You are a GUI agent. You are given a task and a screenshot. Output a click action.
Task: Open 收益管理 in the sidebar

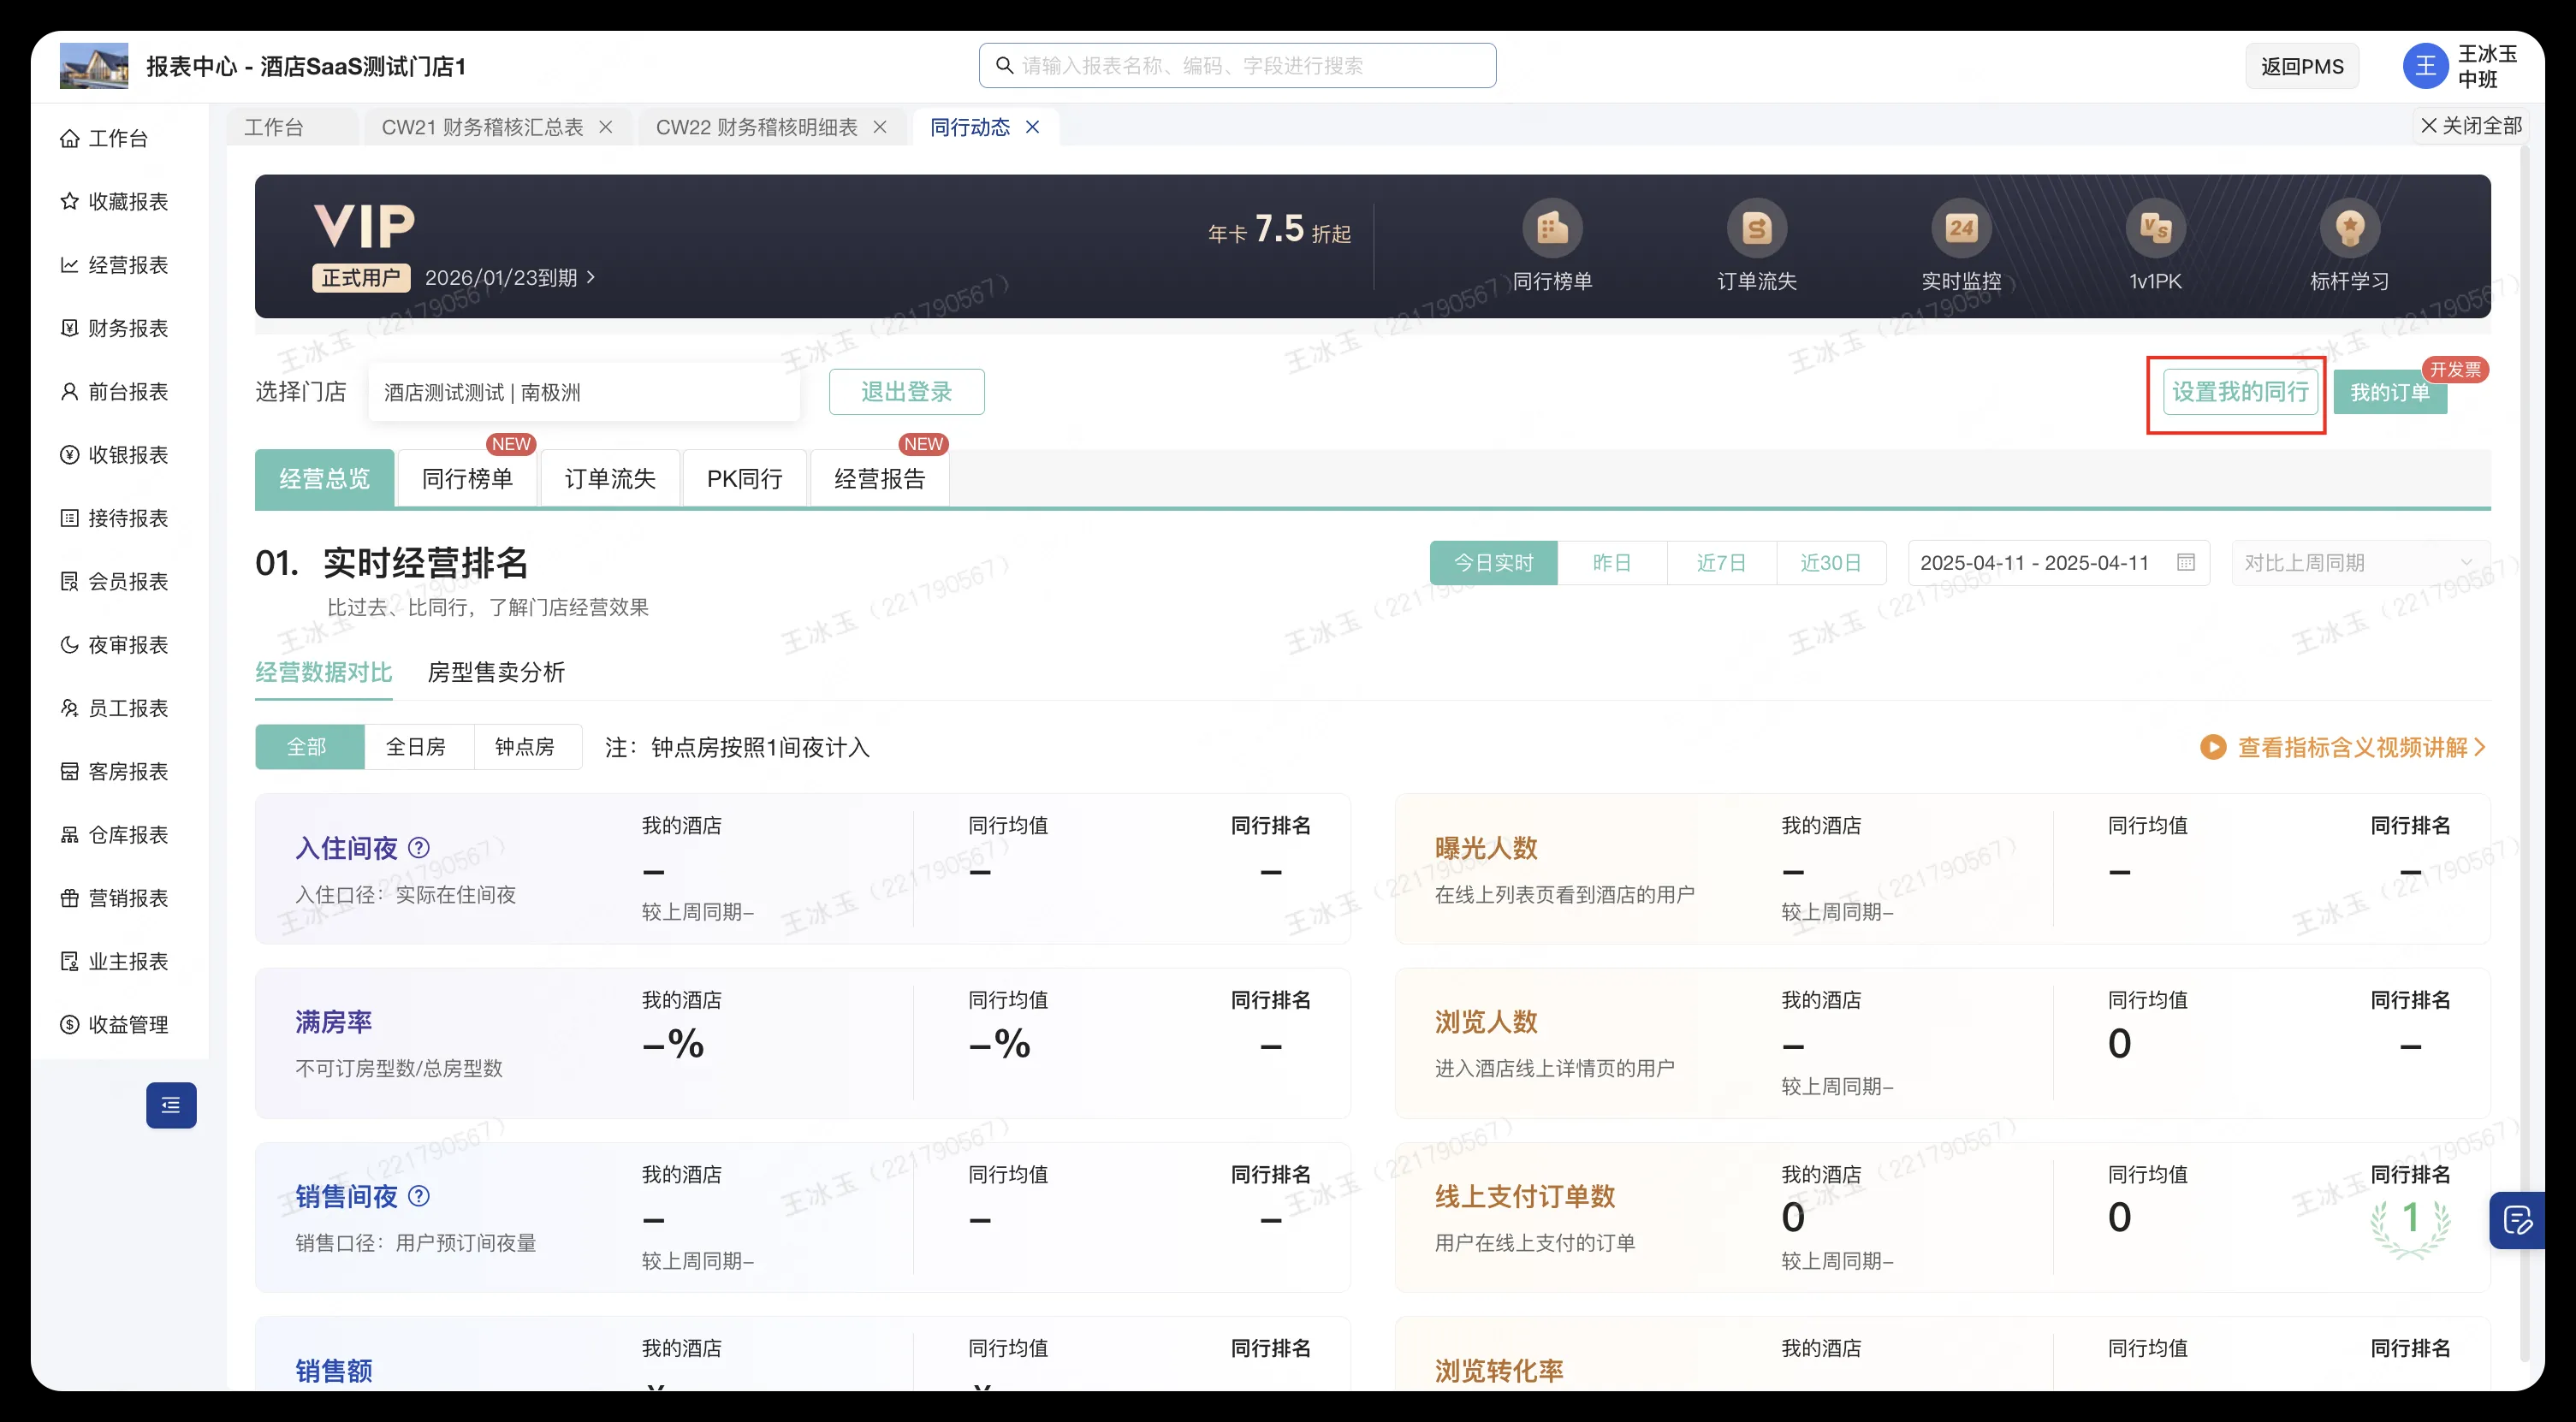115,1025
